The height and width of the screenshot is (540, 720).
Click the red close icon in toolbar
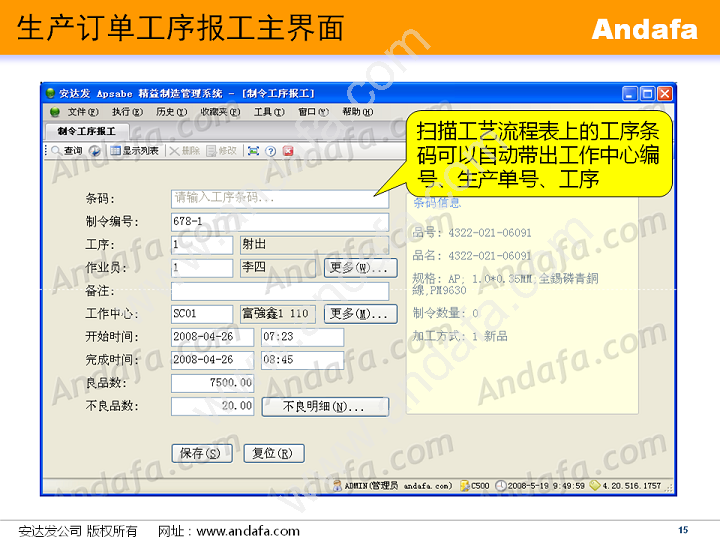288,151
